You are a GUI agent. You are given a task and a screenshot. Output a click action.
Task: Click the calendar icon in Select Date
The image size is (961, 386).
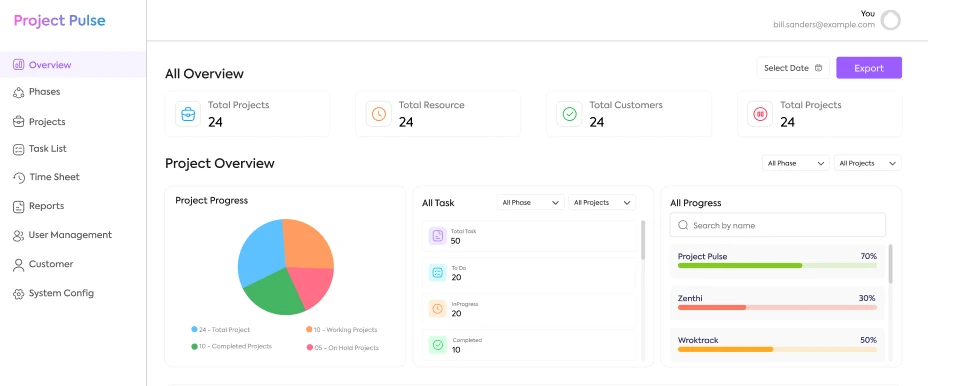point(818,68)
